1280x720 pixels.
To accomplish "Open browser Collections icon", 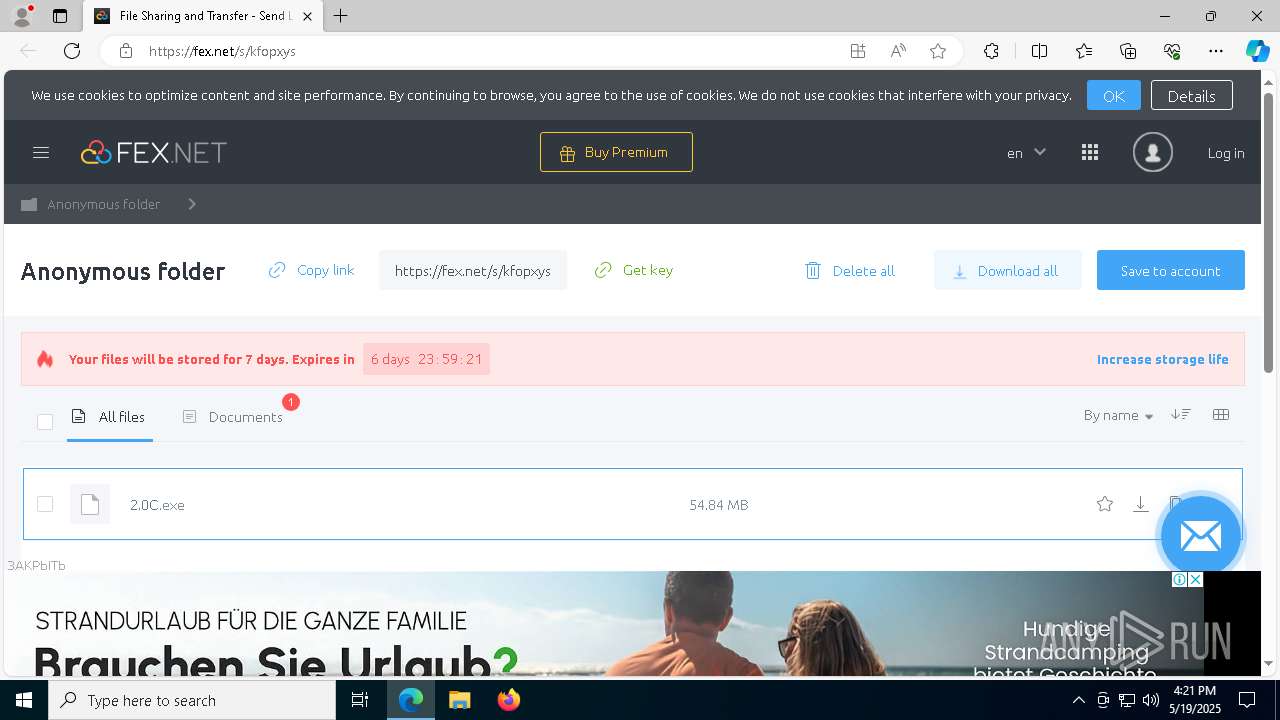I will pos(1128,51).
